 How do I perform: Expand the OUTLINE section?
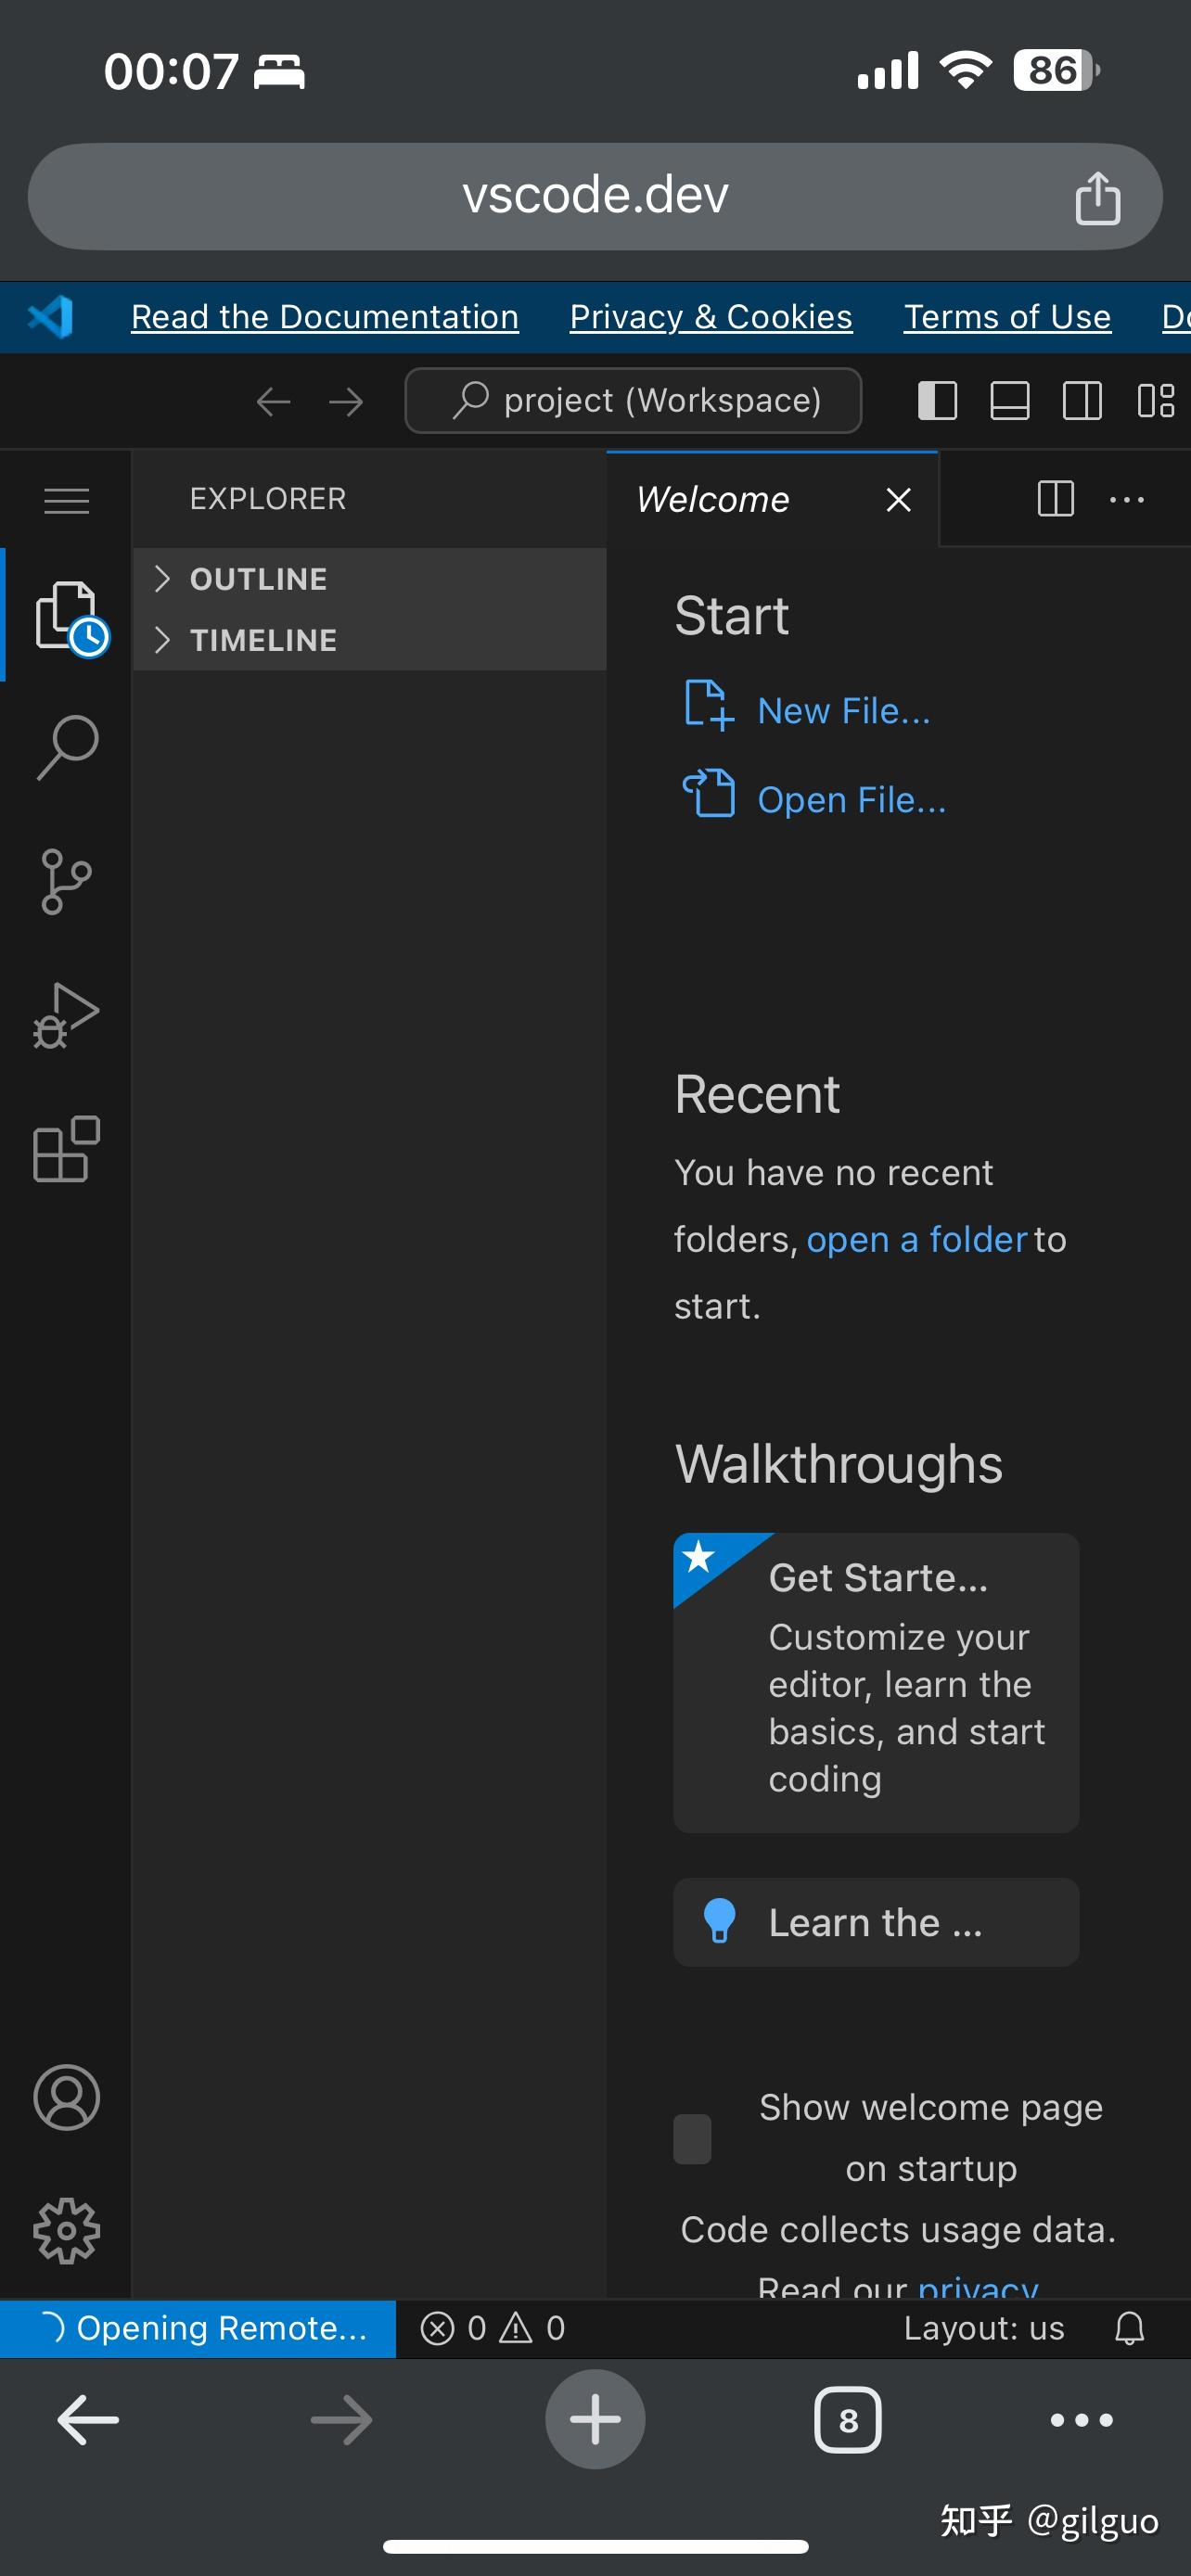(x=258, y=579)
